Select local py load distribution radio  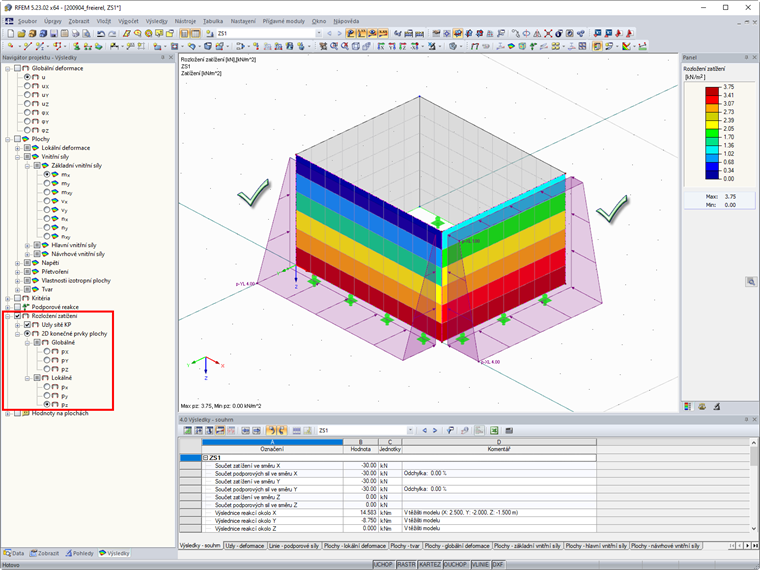click(47, 396)
